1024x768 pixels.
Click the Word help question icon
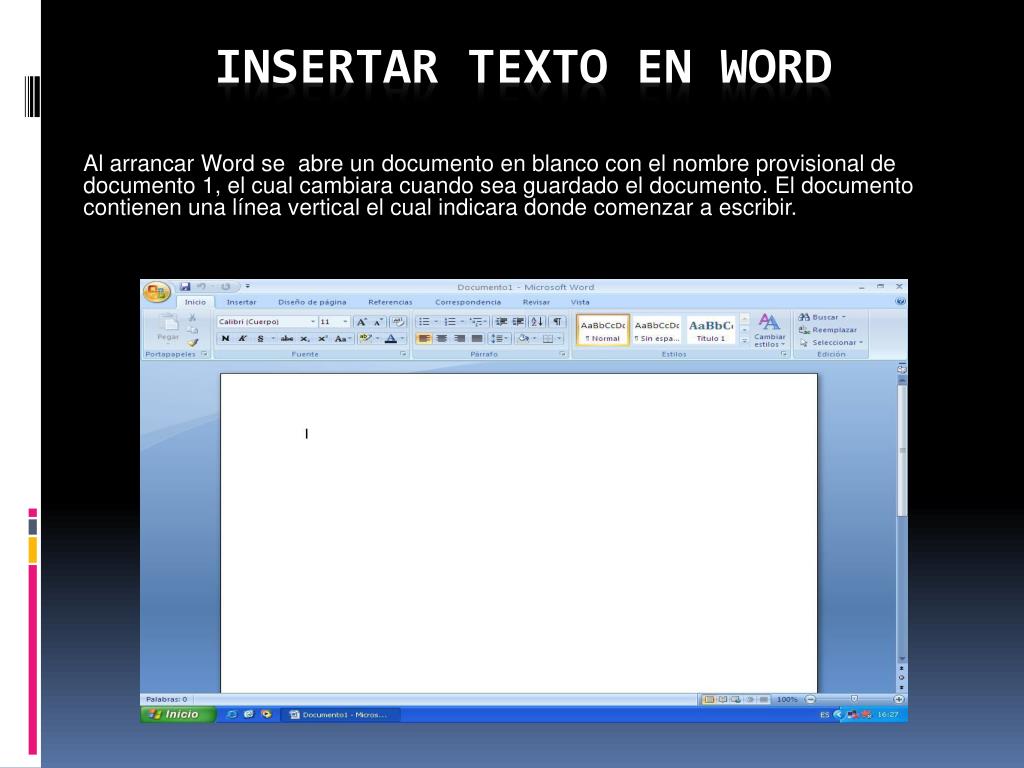(x=901, y=302)
